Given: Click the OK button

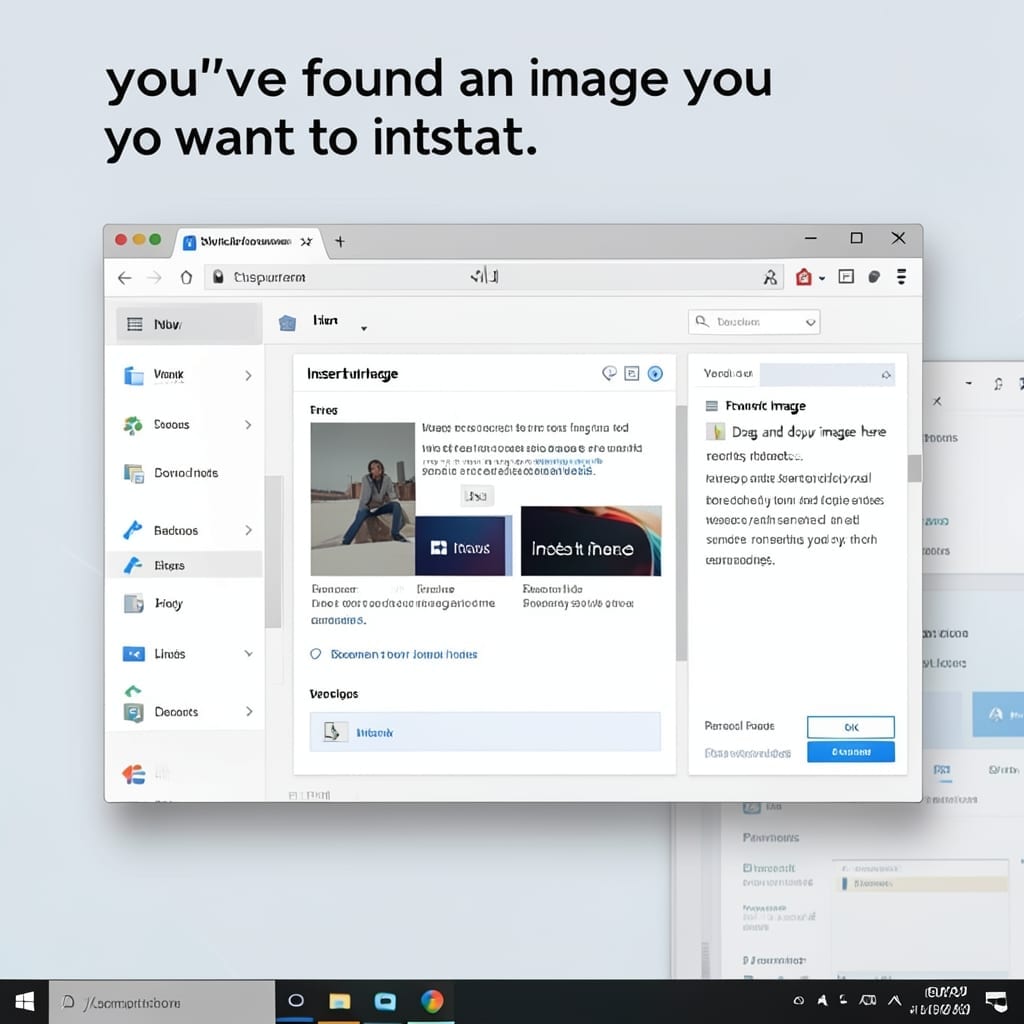Looking at the screenshot, I should (x=850, y=727).
